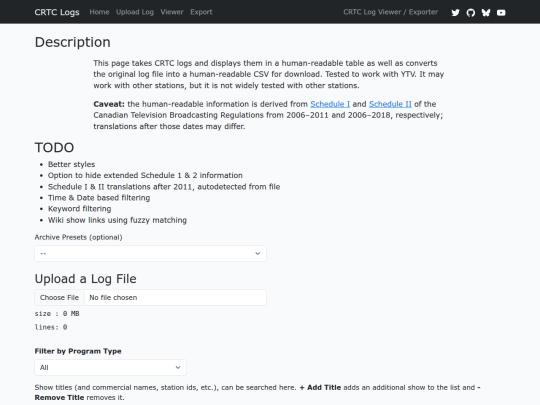Click the 'Filter by Program Type' label
This screenshot has width=540, height=405.
[78, 351]
